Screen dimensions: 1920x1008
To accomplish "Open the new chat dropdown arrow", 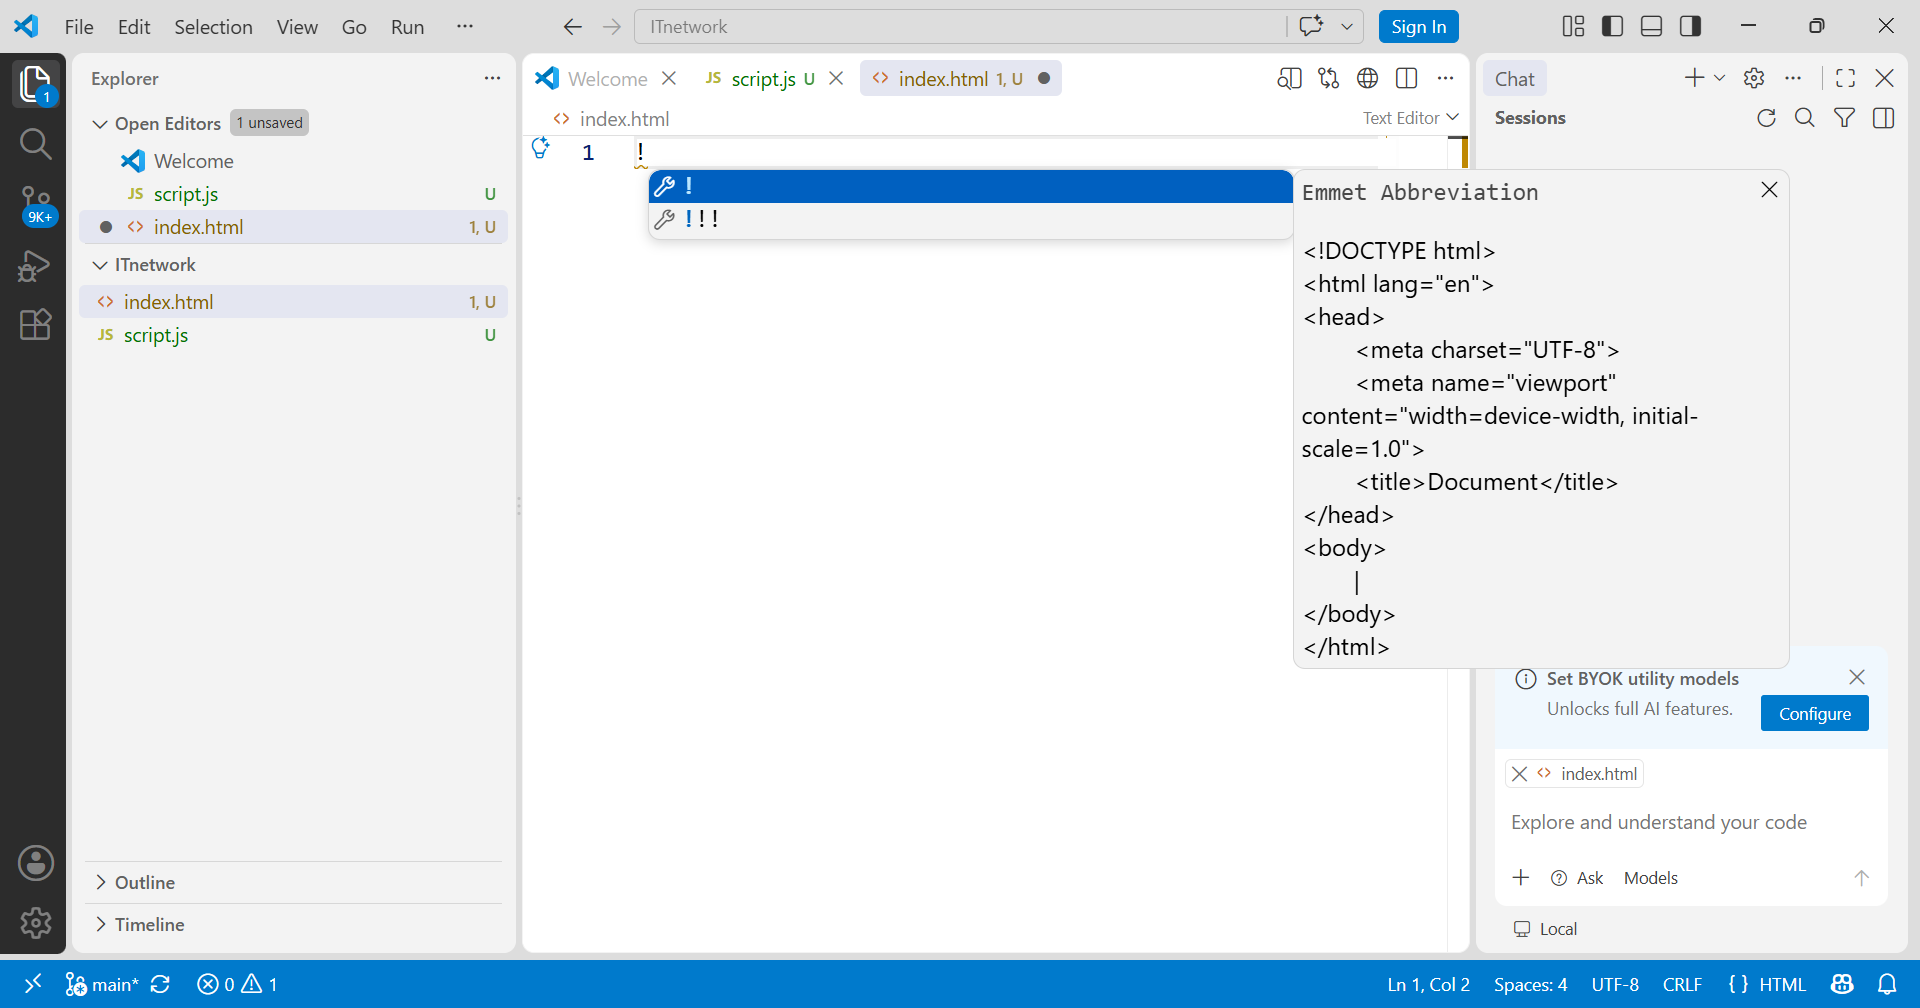I will (x=1719, y=78).
